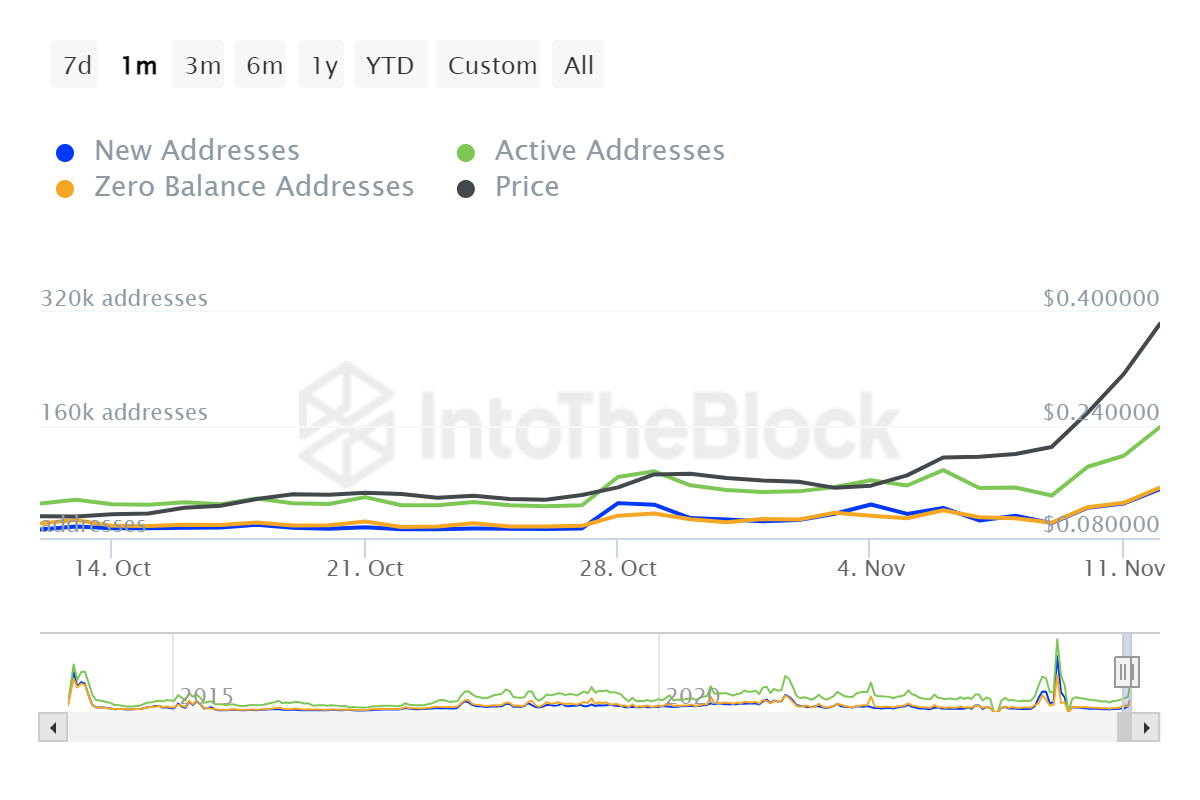Select the 7d time range button

coord(75,66)
